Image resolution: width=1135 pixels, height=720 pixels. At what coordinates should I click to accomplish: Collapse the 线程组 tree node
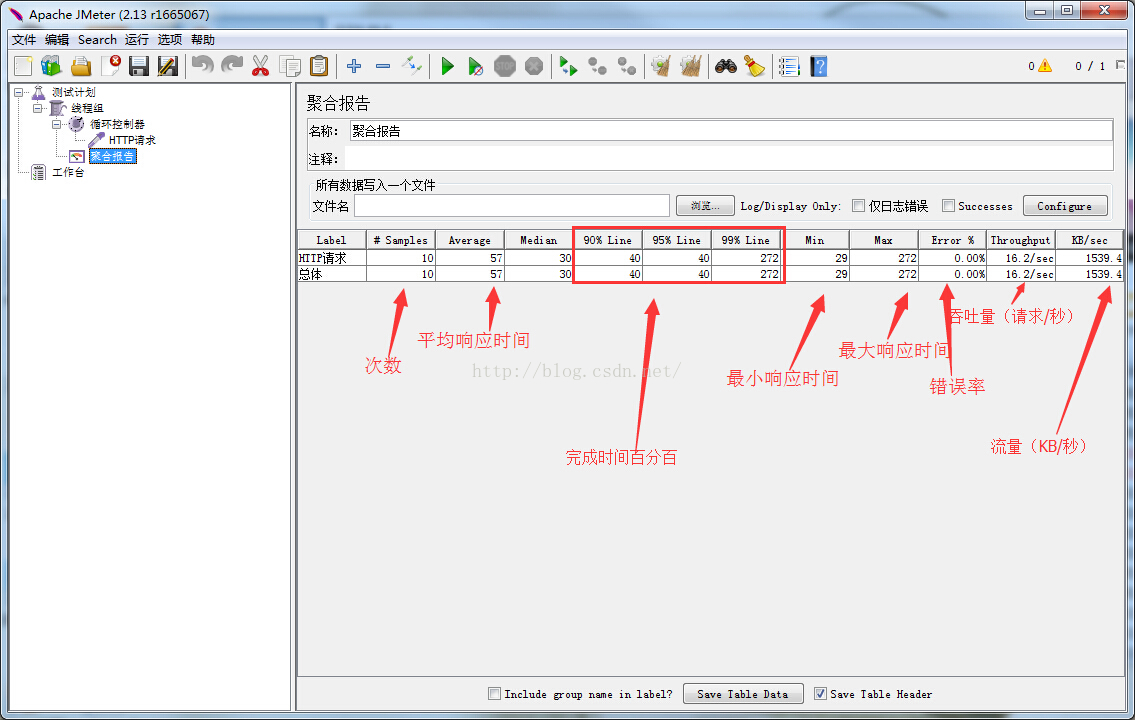click(x=38, y=108)
